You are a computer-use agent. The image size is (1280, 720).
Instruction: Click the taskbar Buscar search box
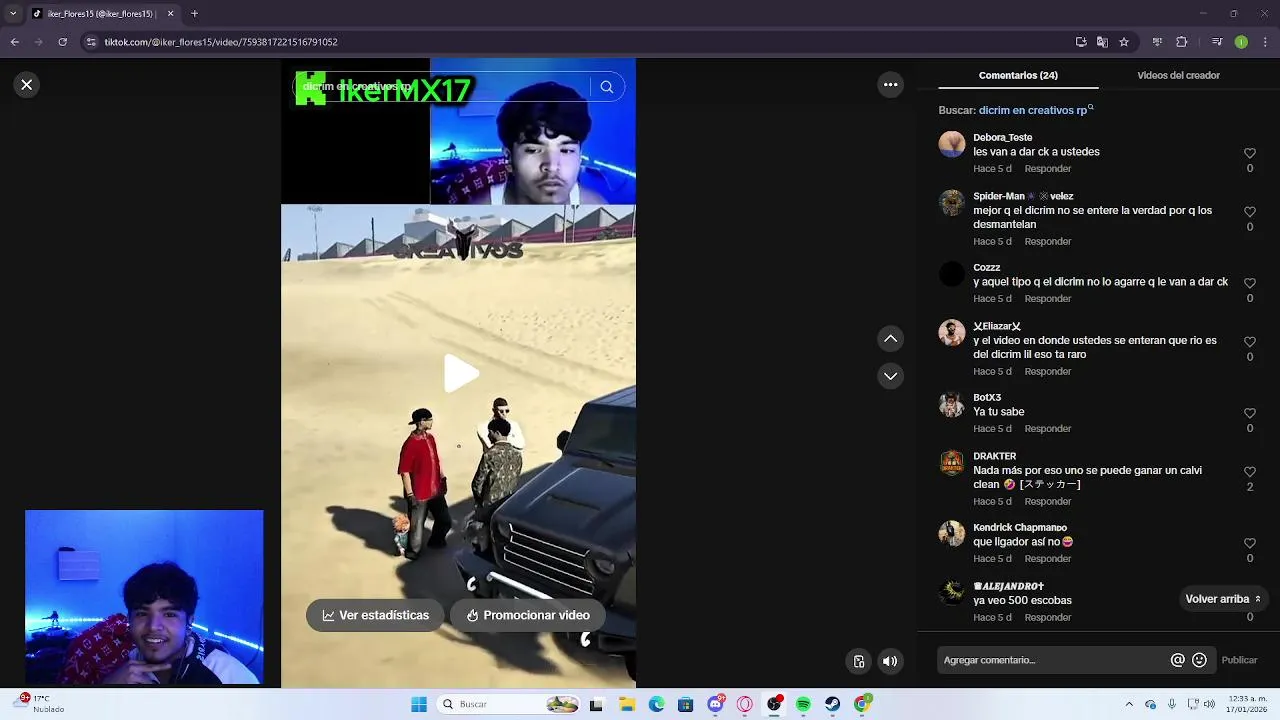509,705
